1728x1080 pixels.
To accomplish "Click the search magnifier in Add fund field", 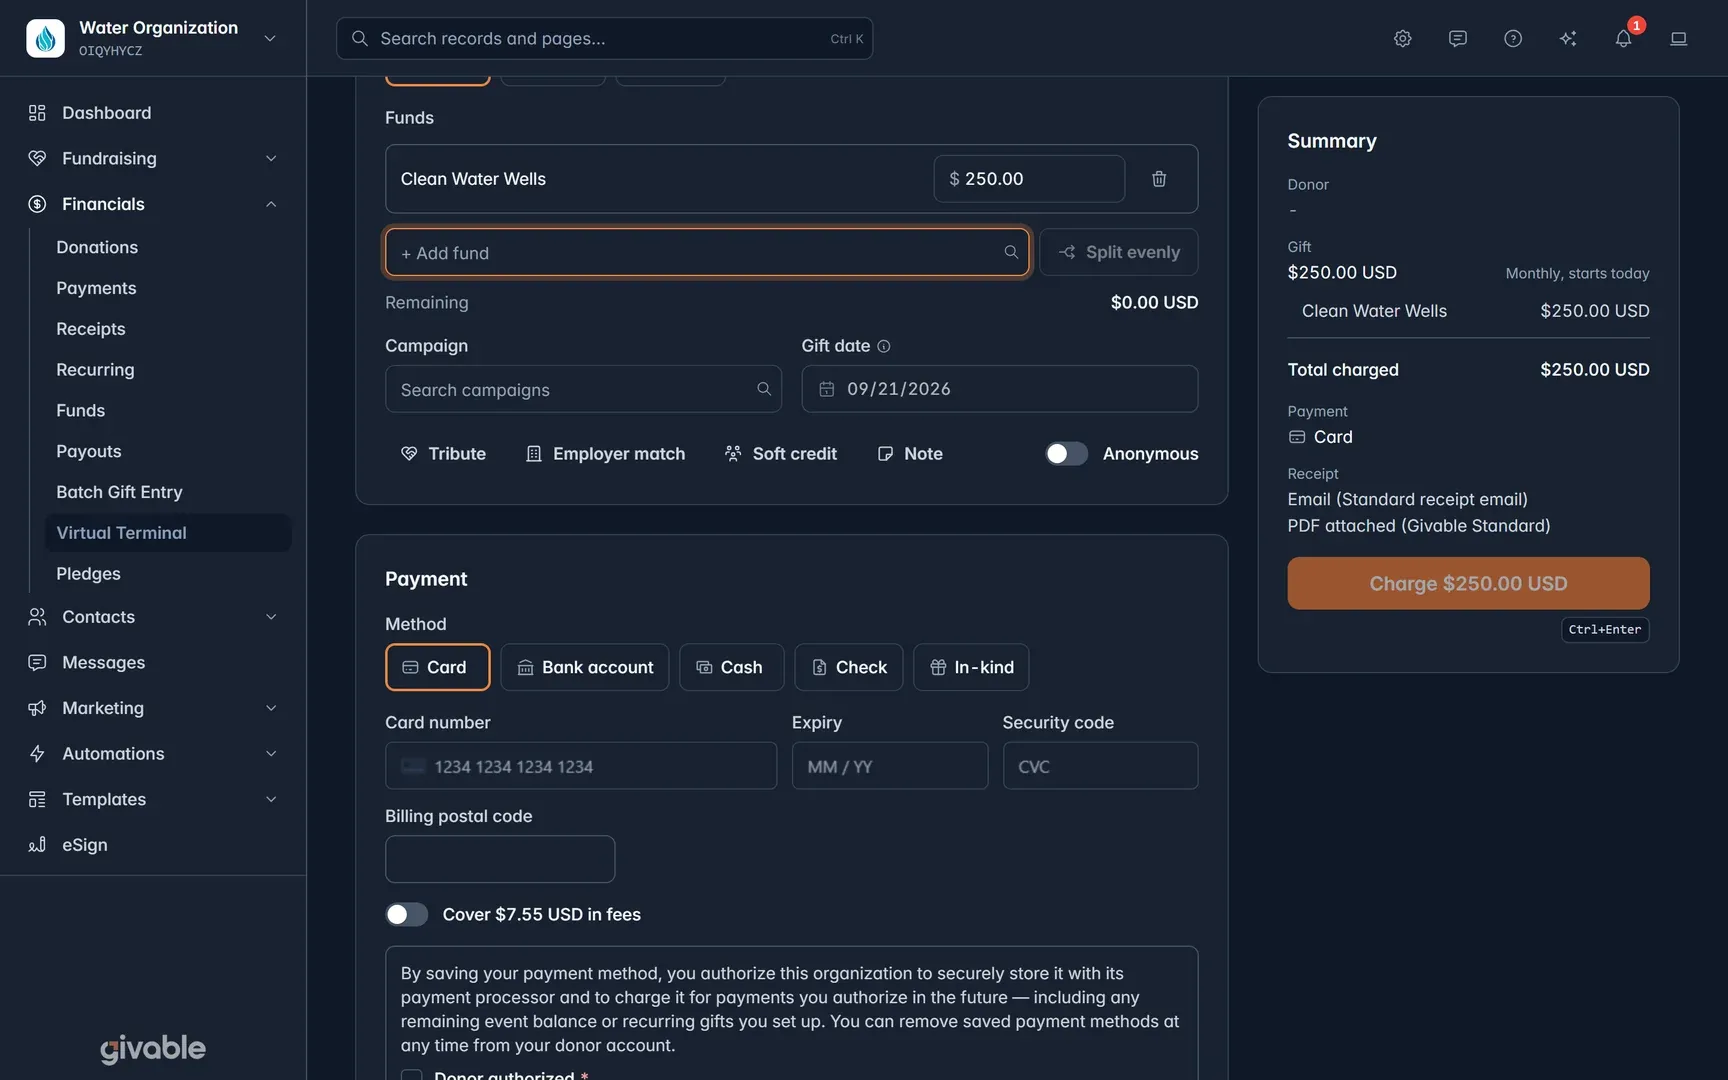I will tap(1011, 252).
